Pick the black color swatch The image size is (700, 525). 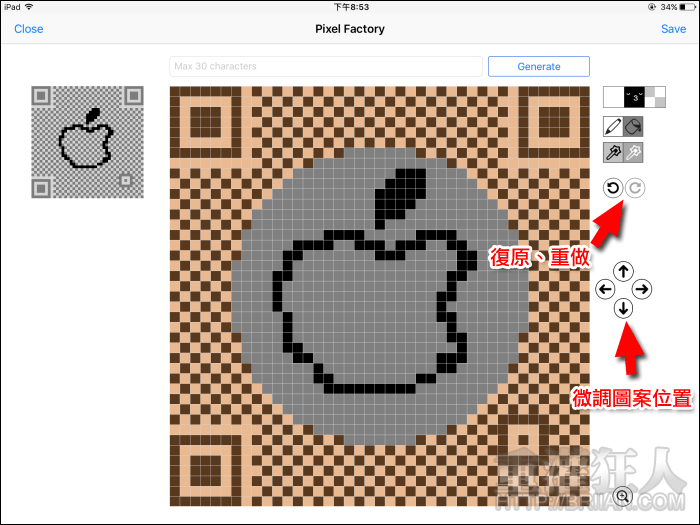(x=634, y=97)
